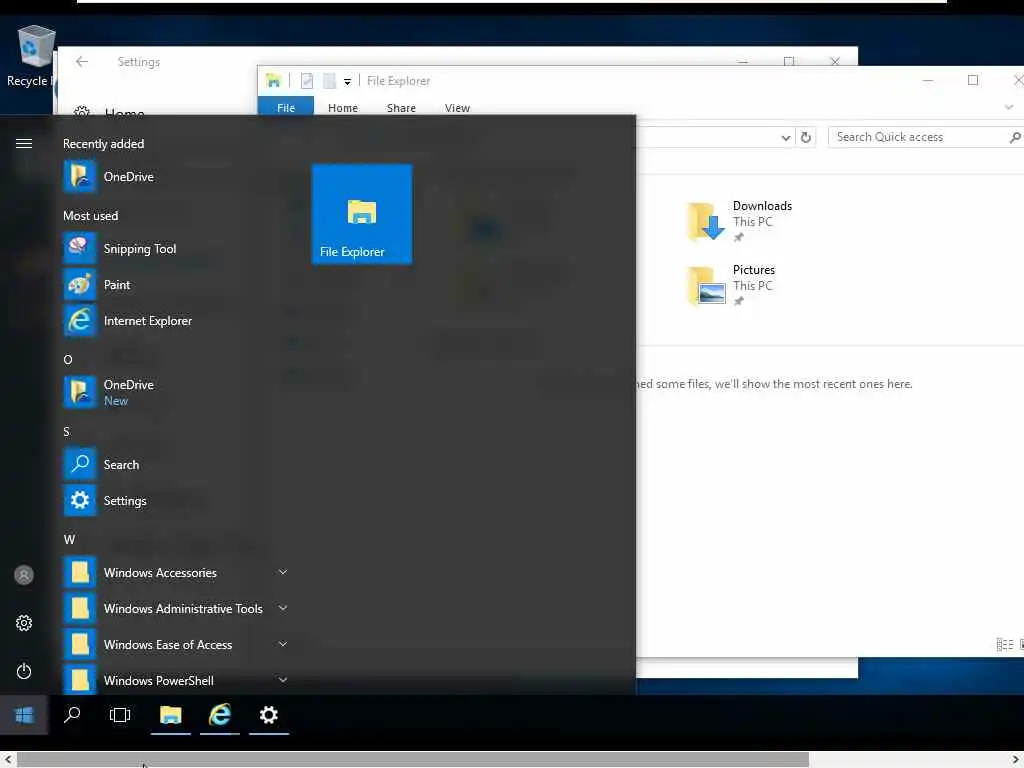Launch Internet Explorer from Start menu list

pyautogui.click(x=176, y=321)
